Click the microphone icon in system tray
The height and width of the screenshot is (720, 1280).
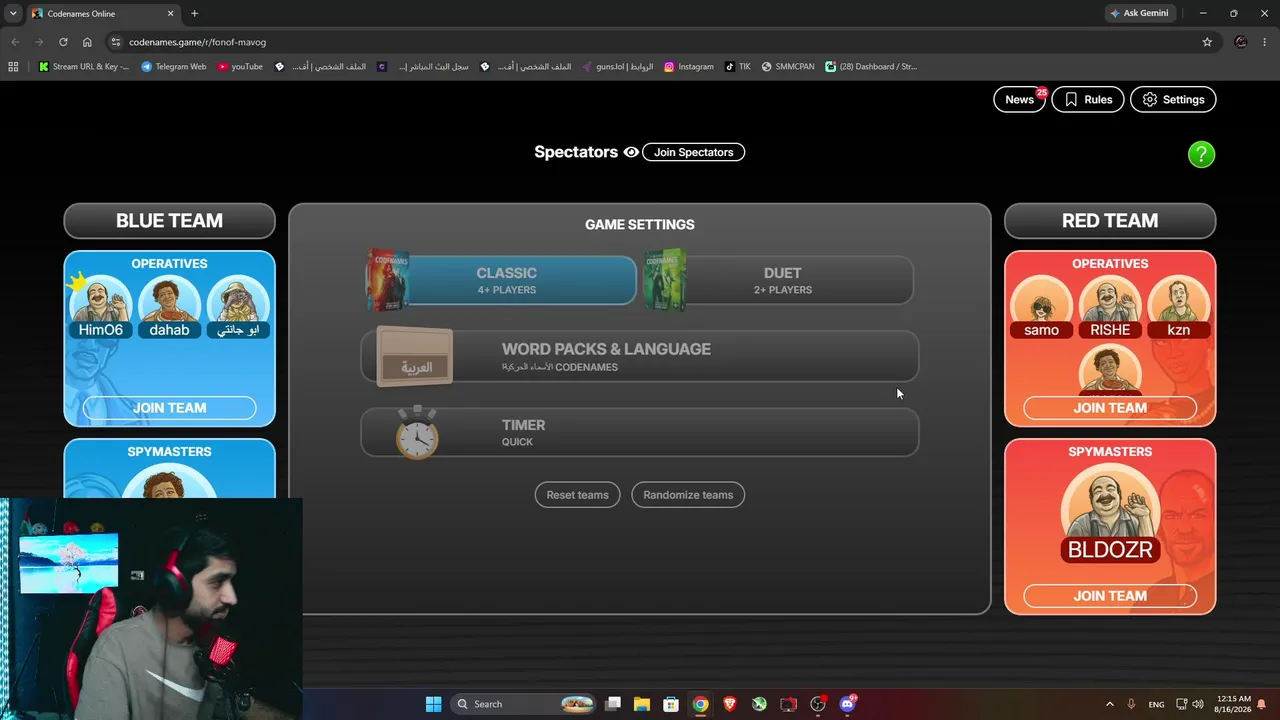point(1131,704)
